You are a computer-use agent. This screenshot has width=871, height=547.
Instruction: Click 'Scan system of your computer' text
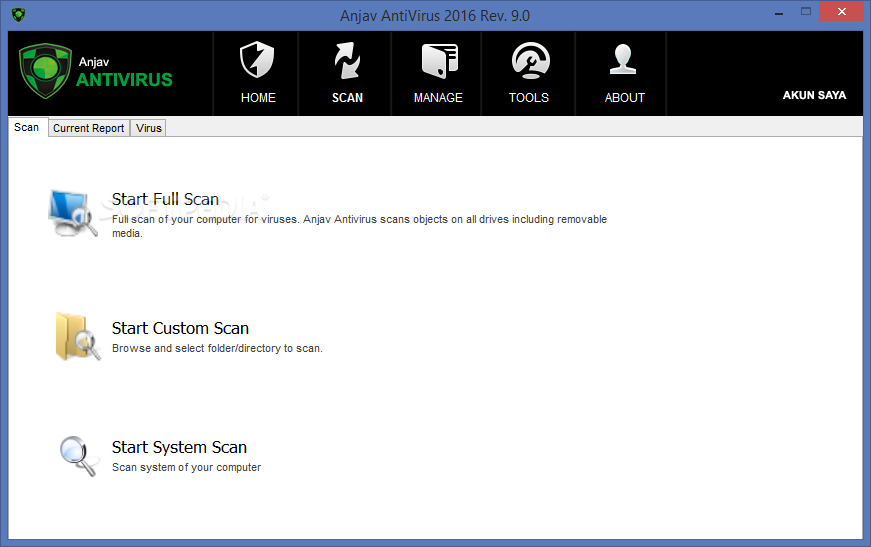[186, 467]
